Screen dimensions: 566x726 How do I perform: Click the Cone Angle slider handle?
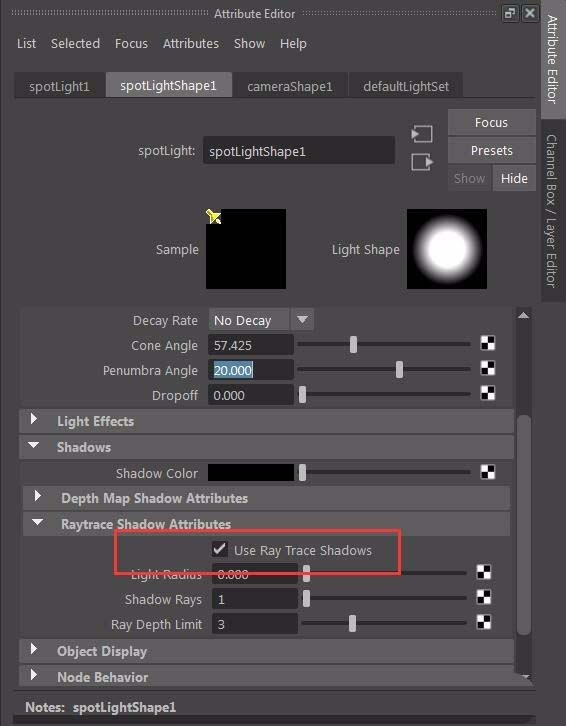pyautogui.click(x=353, y=344)
